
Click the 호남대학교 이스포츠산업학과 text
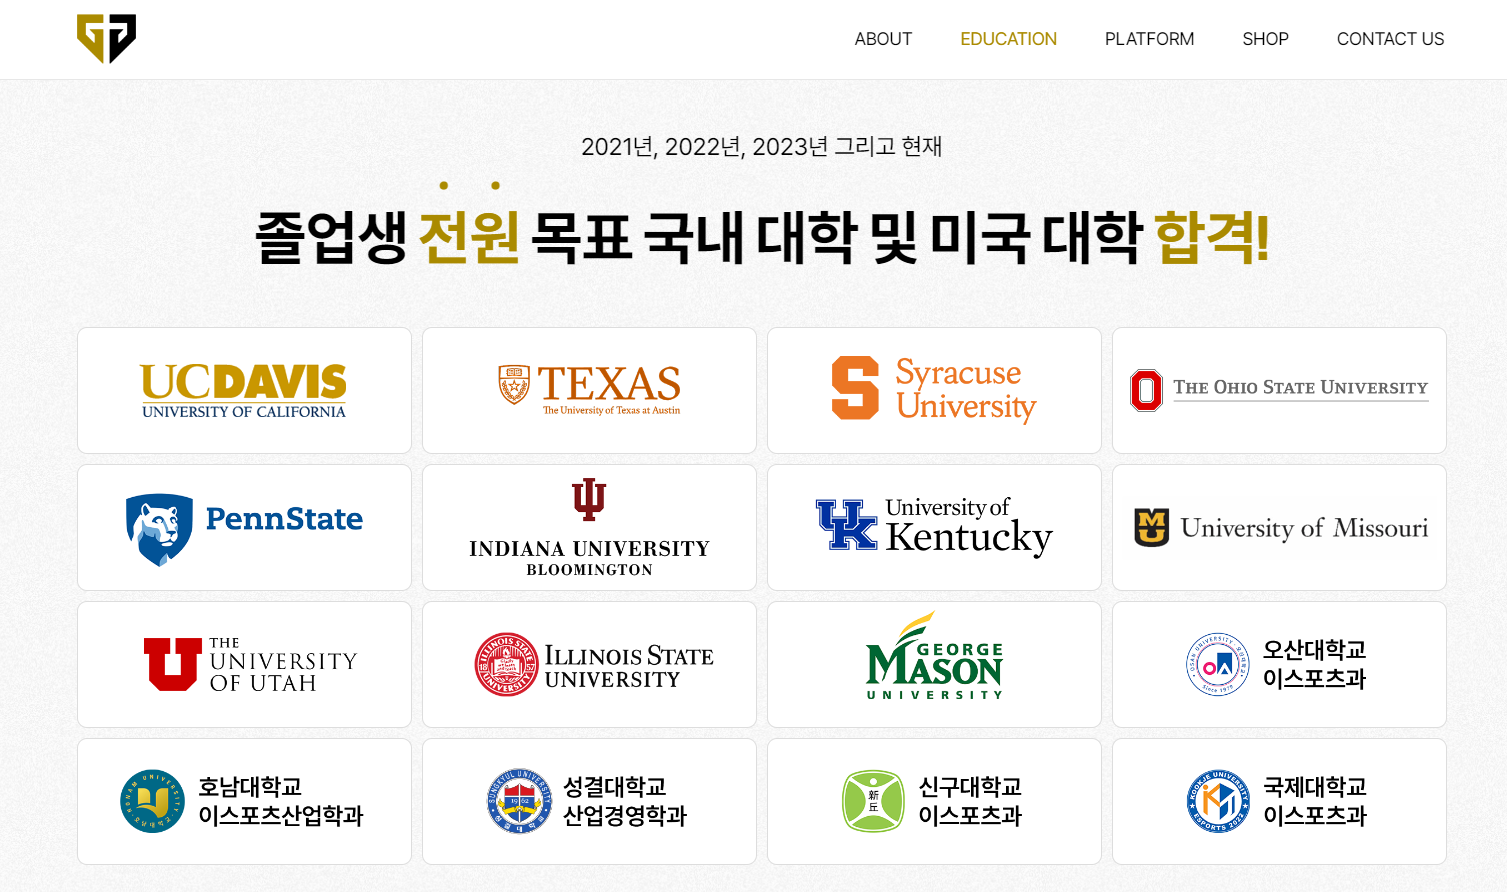[x=280, y=801]
